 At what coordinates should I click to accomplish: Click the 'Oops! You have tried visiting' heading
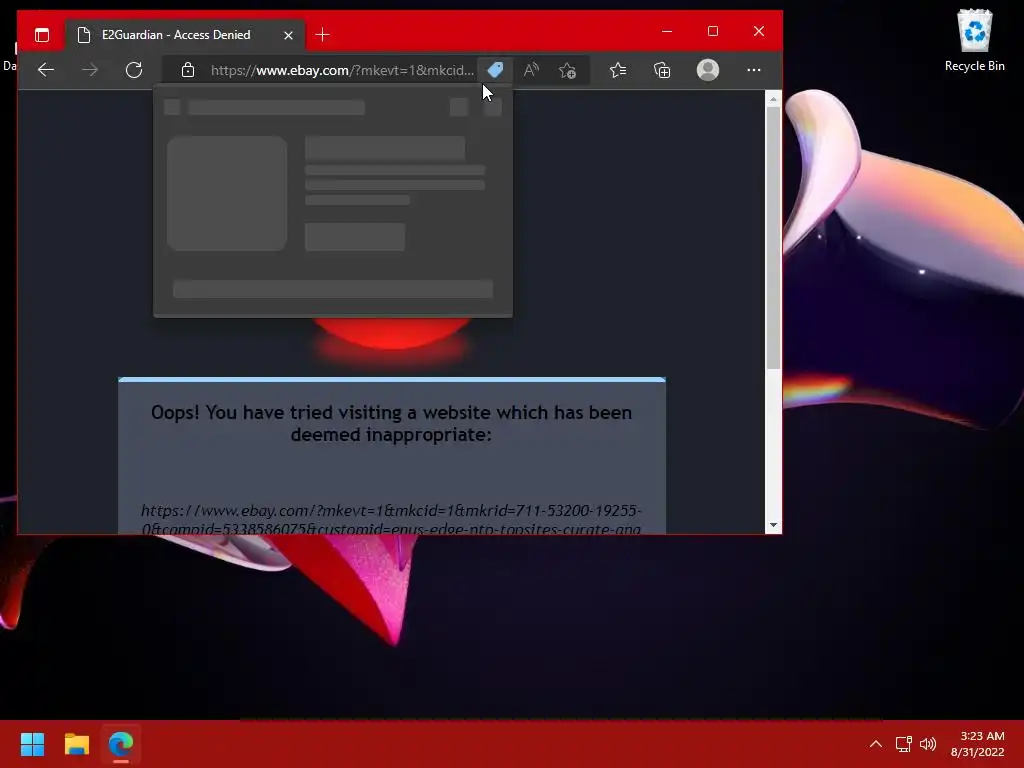tap(391, 423)
